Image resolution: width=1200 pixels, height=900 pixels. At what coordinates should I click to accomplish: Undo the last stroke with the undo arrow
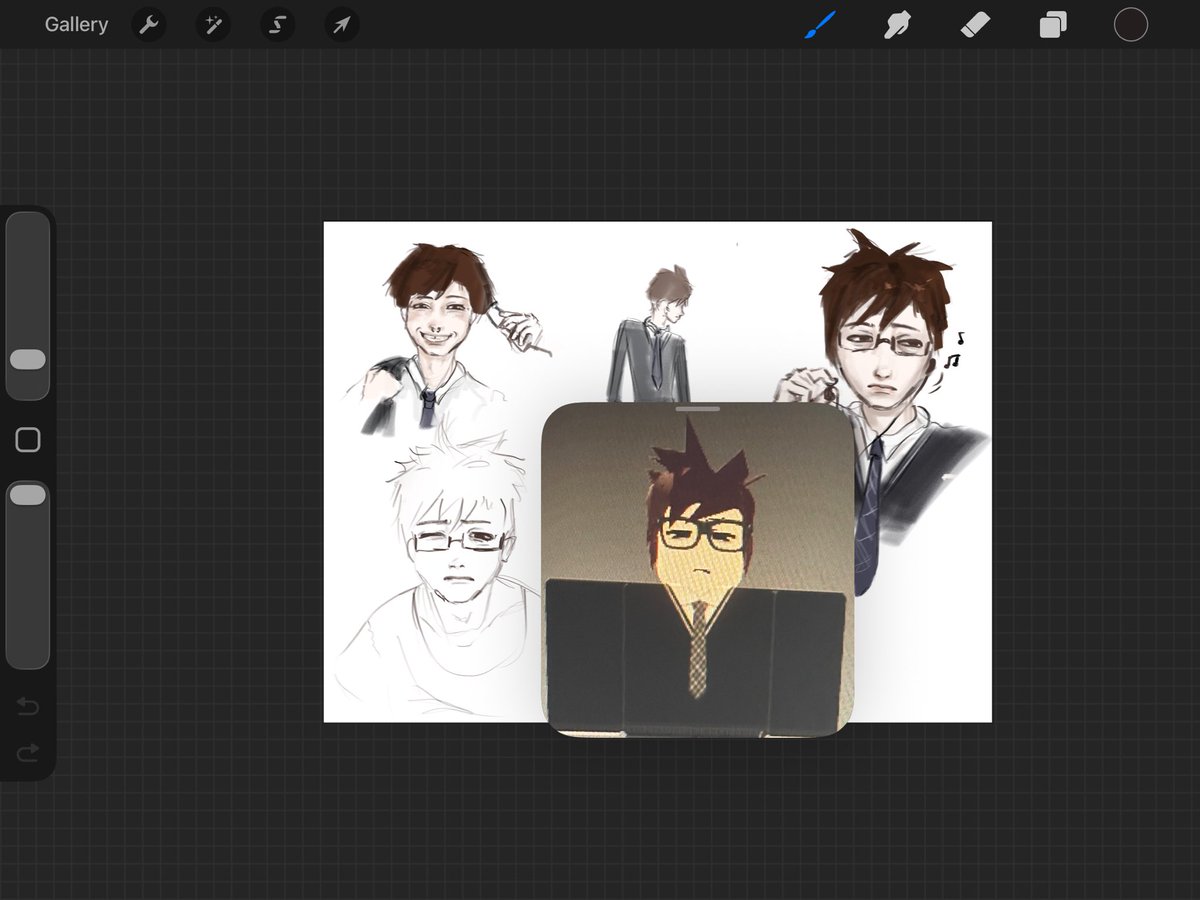click(28, 708)
